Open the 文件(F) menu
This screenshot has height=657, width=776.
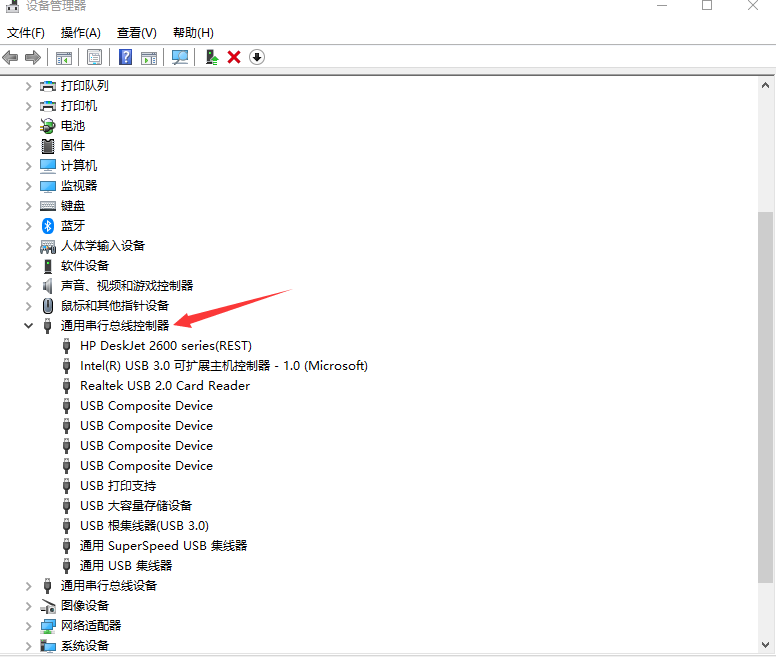point(26,33)
